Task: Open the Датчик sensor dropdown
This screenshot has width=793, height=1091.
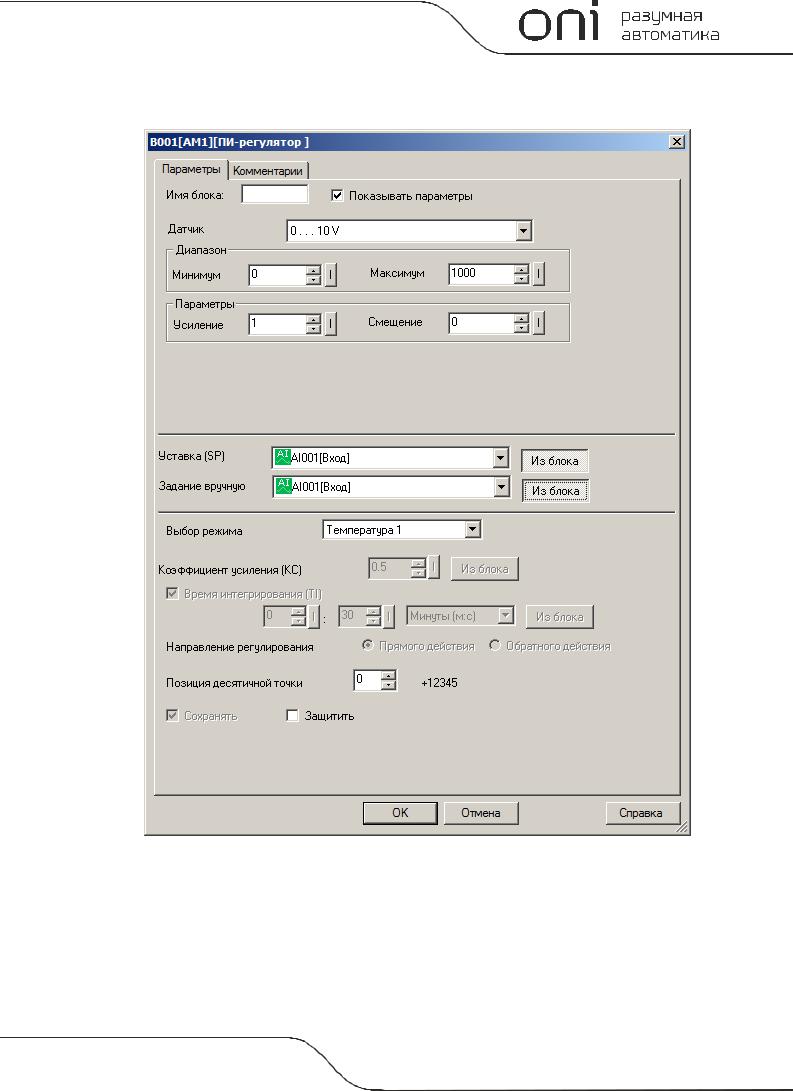Action: tap(524, 231)
